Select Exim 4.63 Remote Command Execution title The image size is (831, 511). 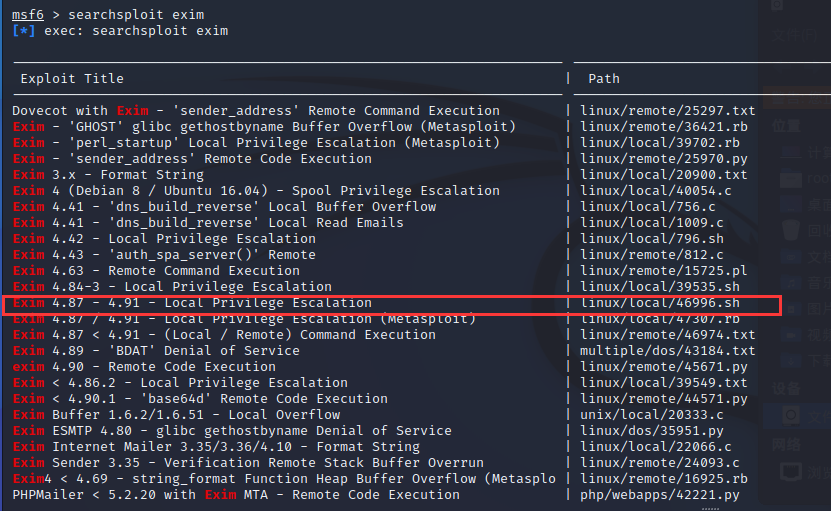tap(156, 271)
